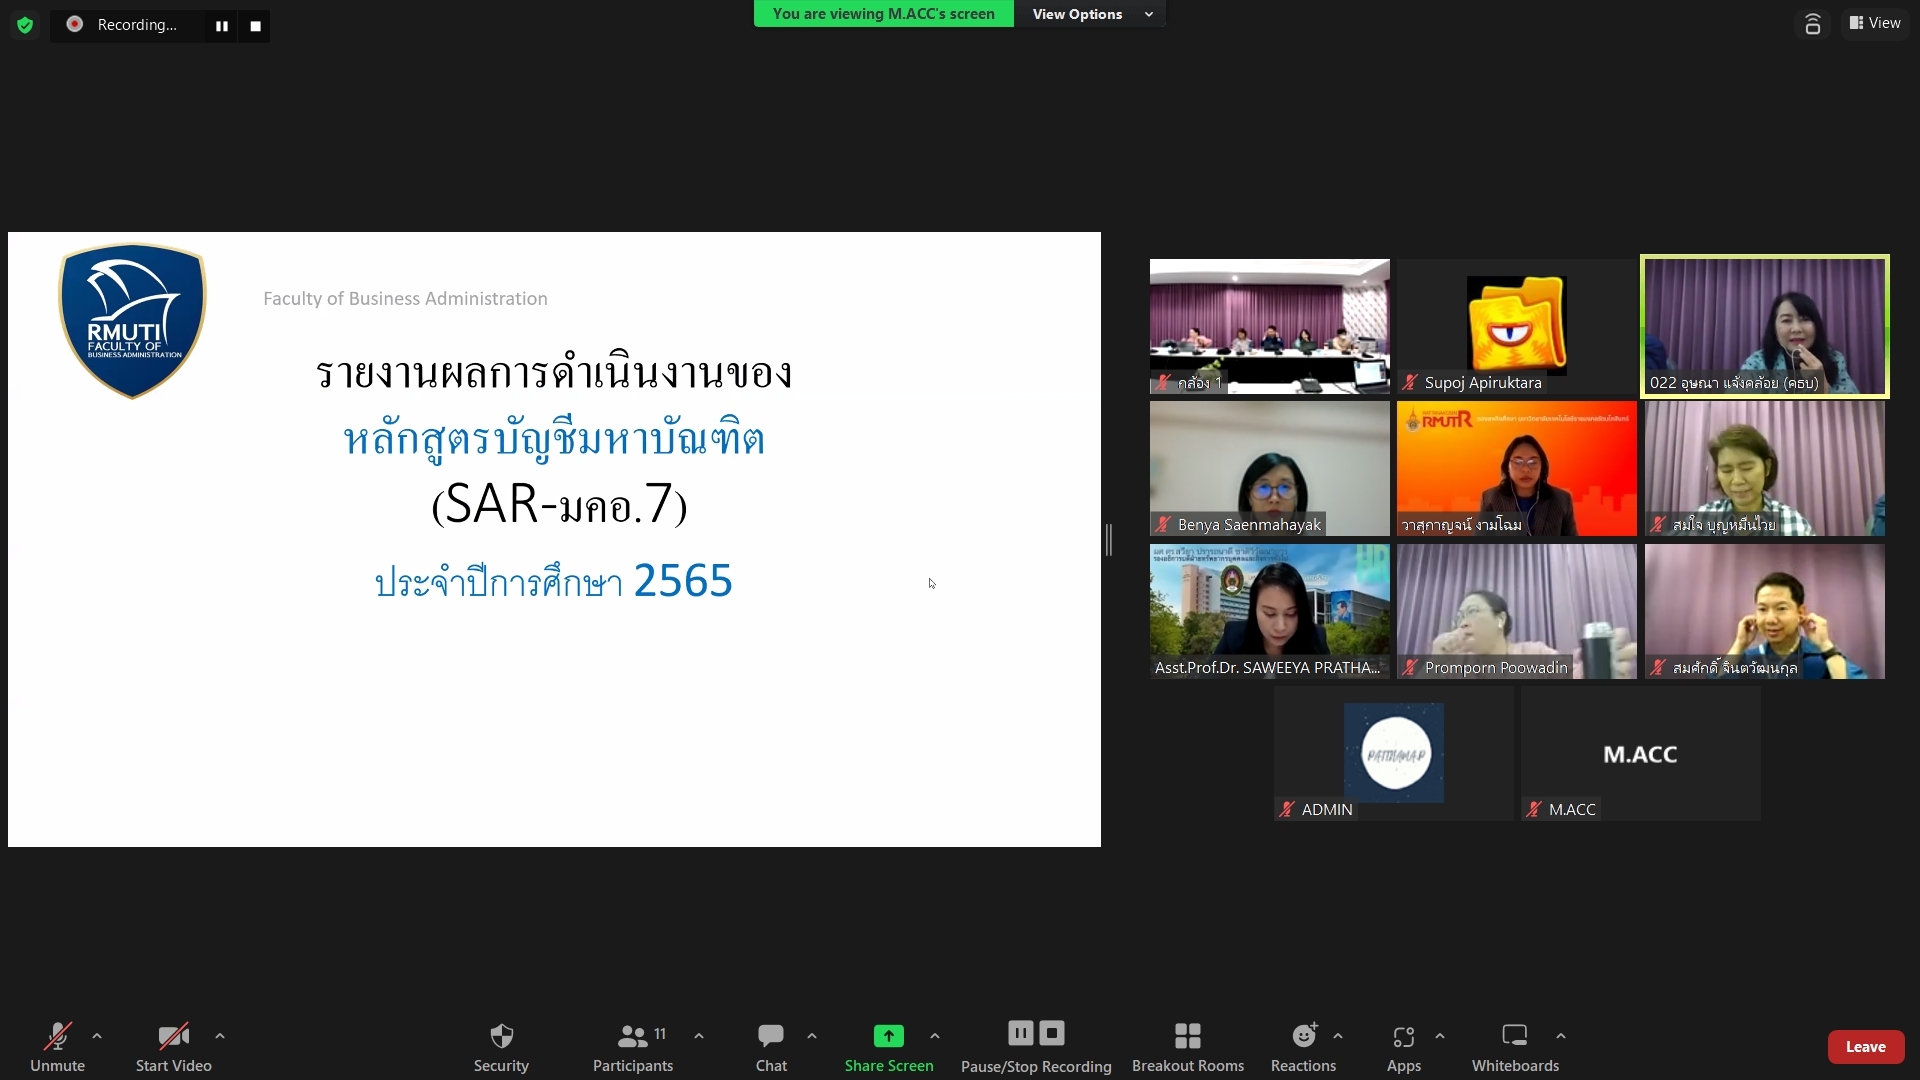Expand the arrow next to Participants

pyautogui.click(x=699, y=1036)
